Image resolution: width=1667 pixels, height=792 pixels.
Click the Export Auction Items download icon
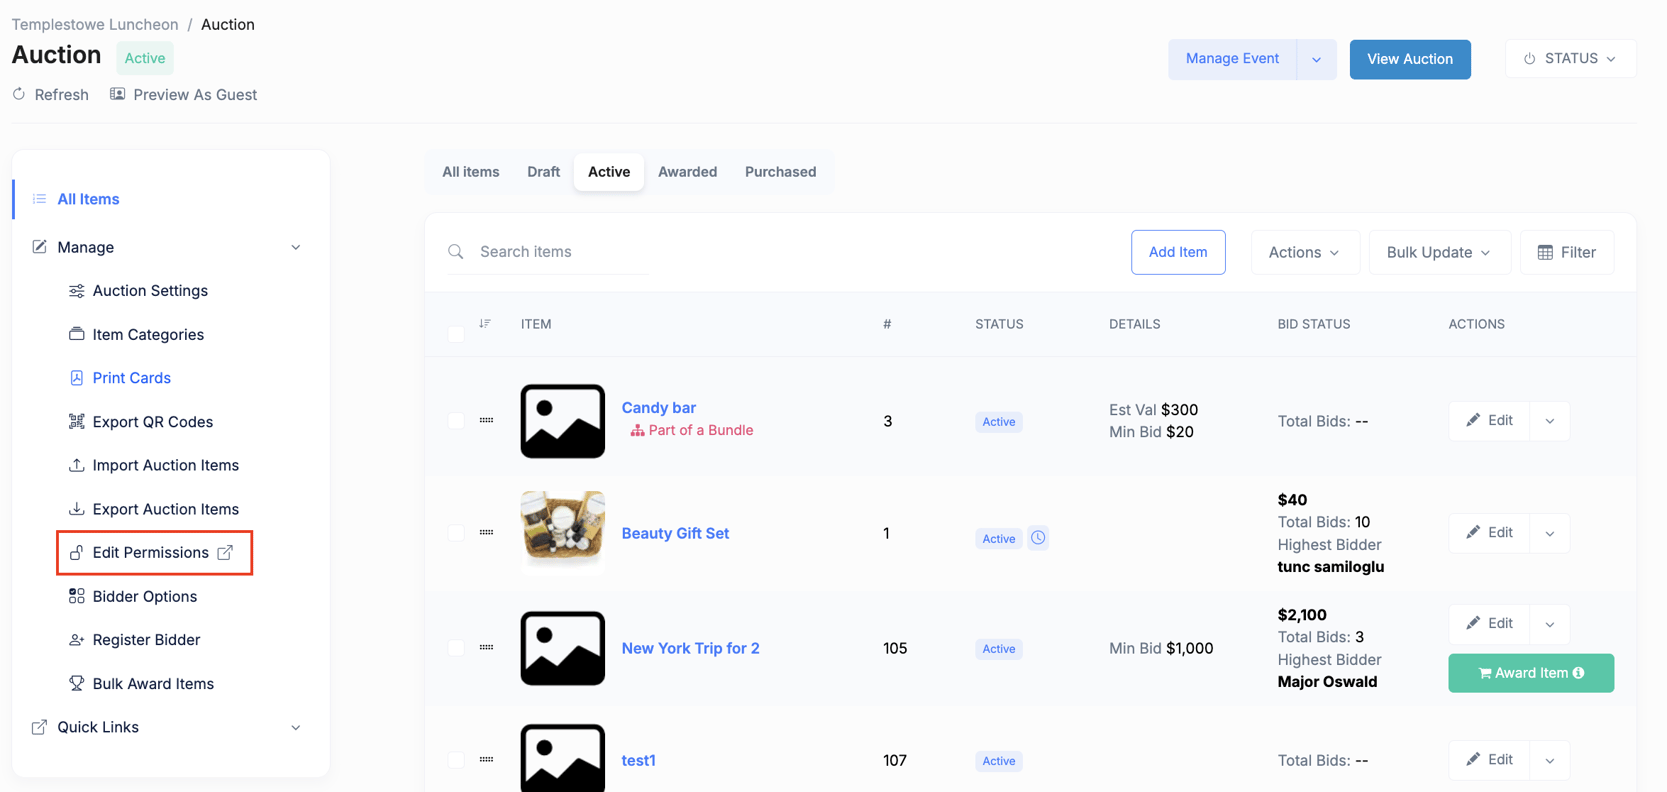pos(76,509)
